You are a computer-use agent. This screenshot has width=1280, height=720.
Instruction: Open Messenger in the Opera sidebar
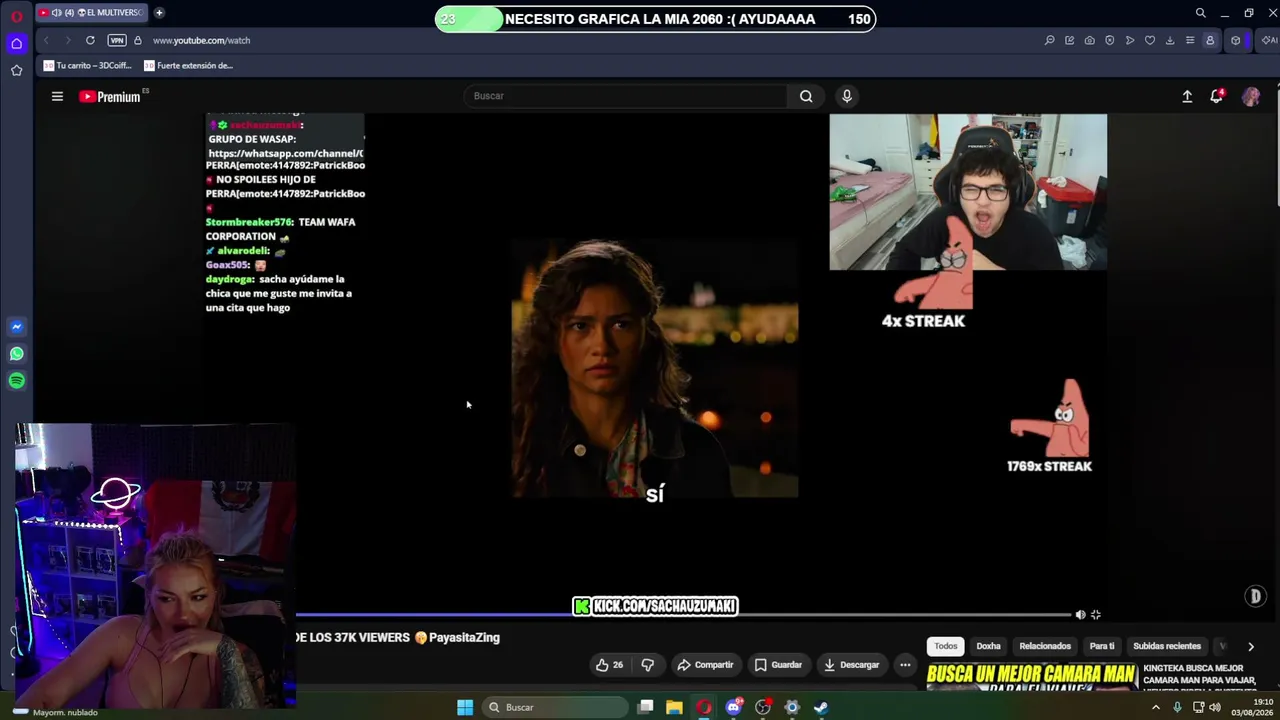[x=16, y=327]
